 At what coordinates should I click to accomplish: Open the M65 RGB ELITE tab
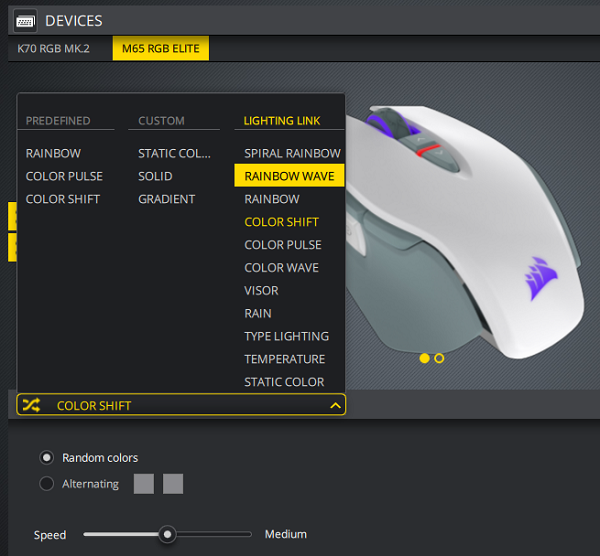coord(160,49)
